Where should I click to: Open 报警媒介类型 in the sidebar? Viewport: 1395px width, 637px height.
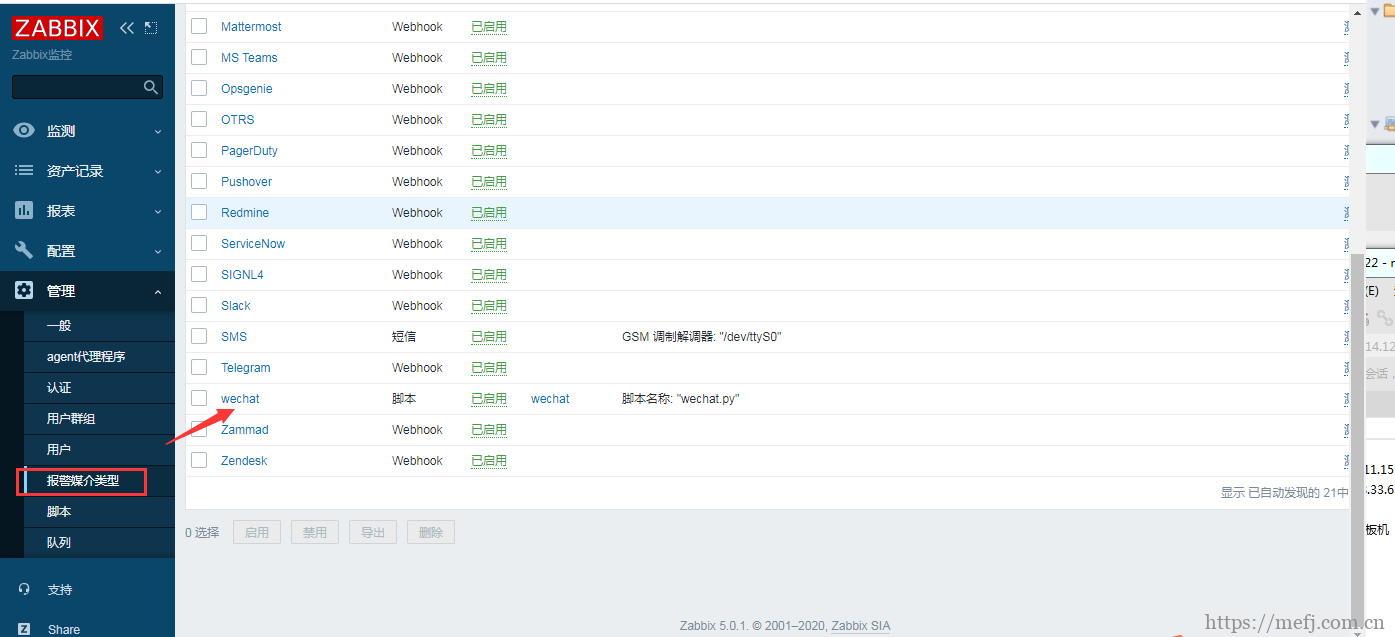83,481
